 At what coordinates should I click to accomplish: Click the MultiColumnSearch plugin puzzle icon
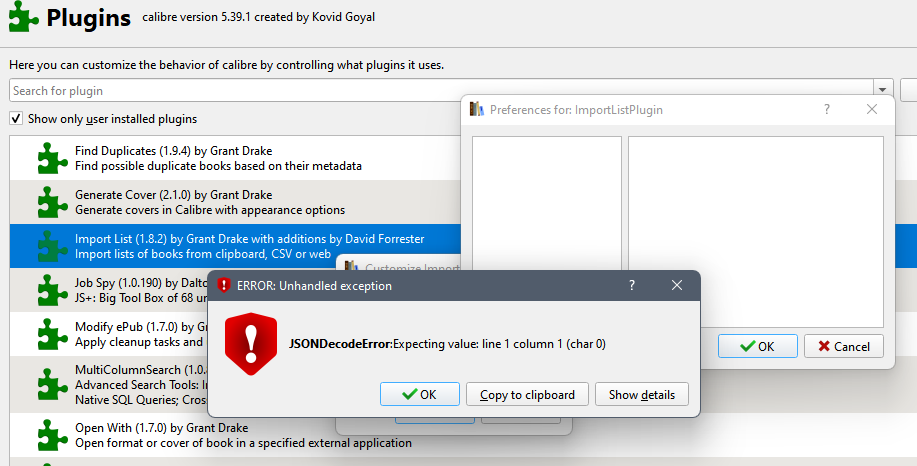pyautogui.click(x=53, y=384)
